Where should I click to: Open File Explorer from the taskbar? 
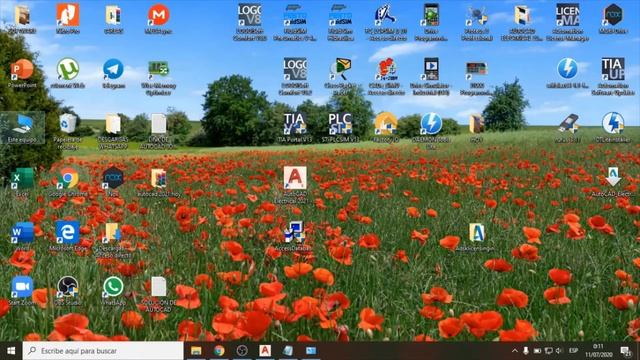point(196,351)
